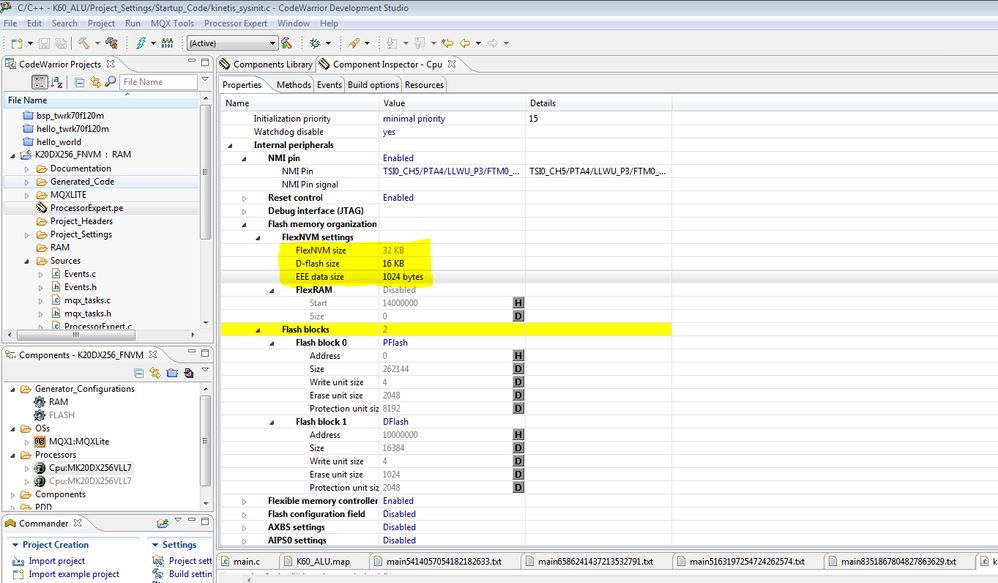Toggle hex format for FlexRAM Start
Image resolution: width=998 pixels, height=583 pixels.
point(518,303)
